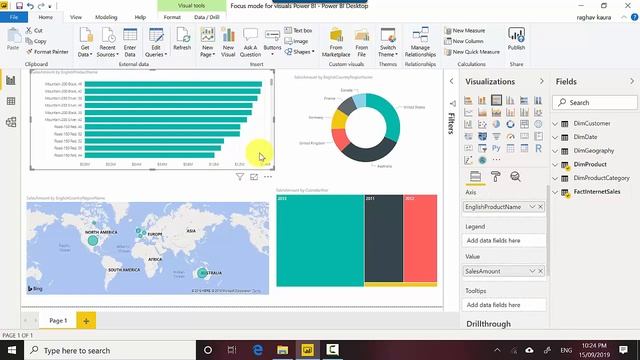
Task: Switch to Data view in left sidebar
Action: 11,101
